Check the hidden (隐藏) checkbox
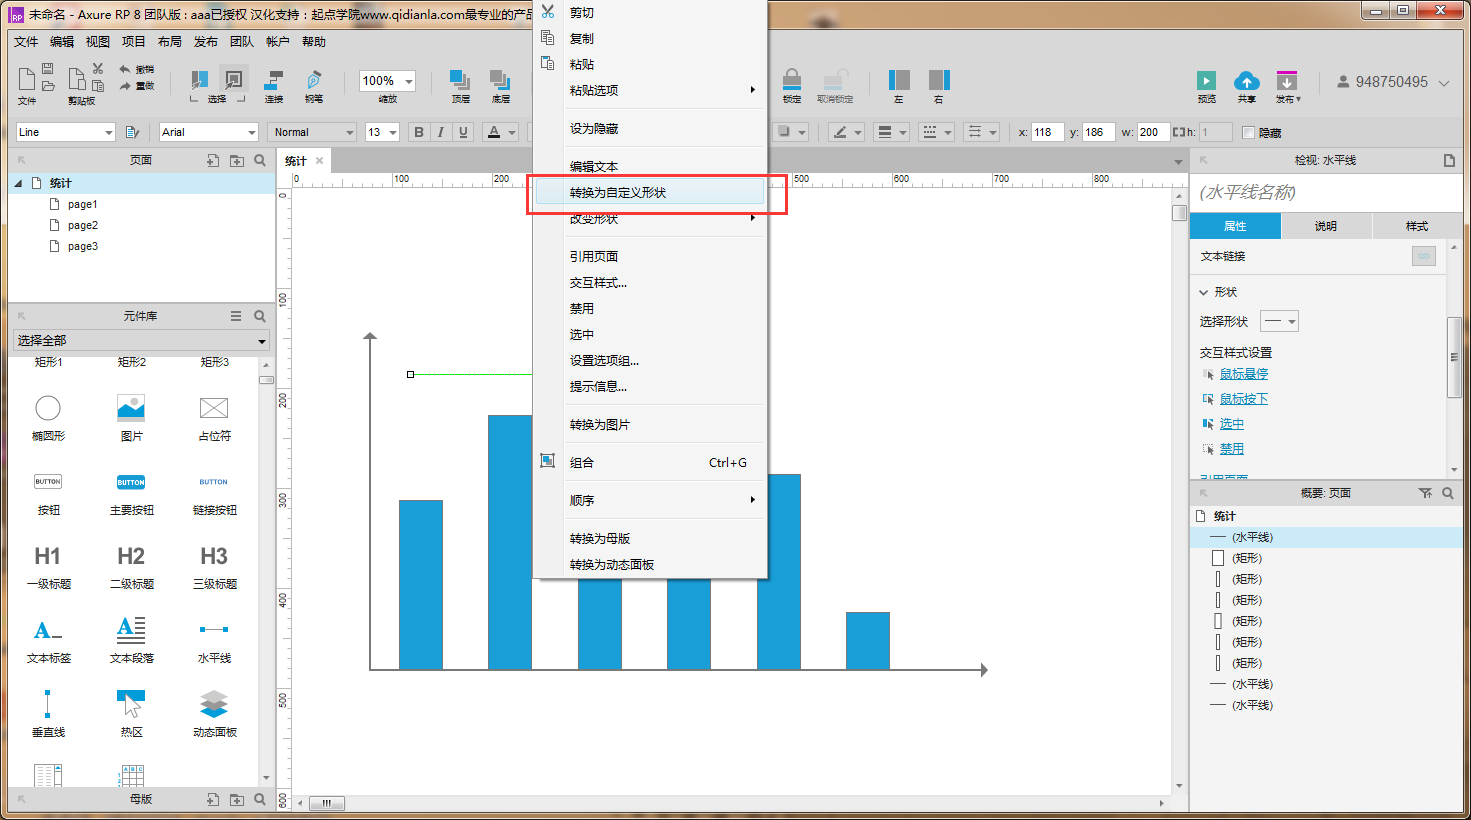 point(1248,132)
